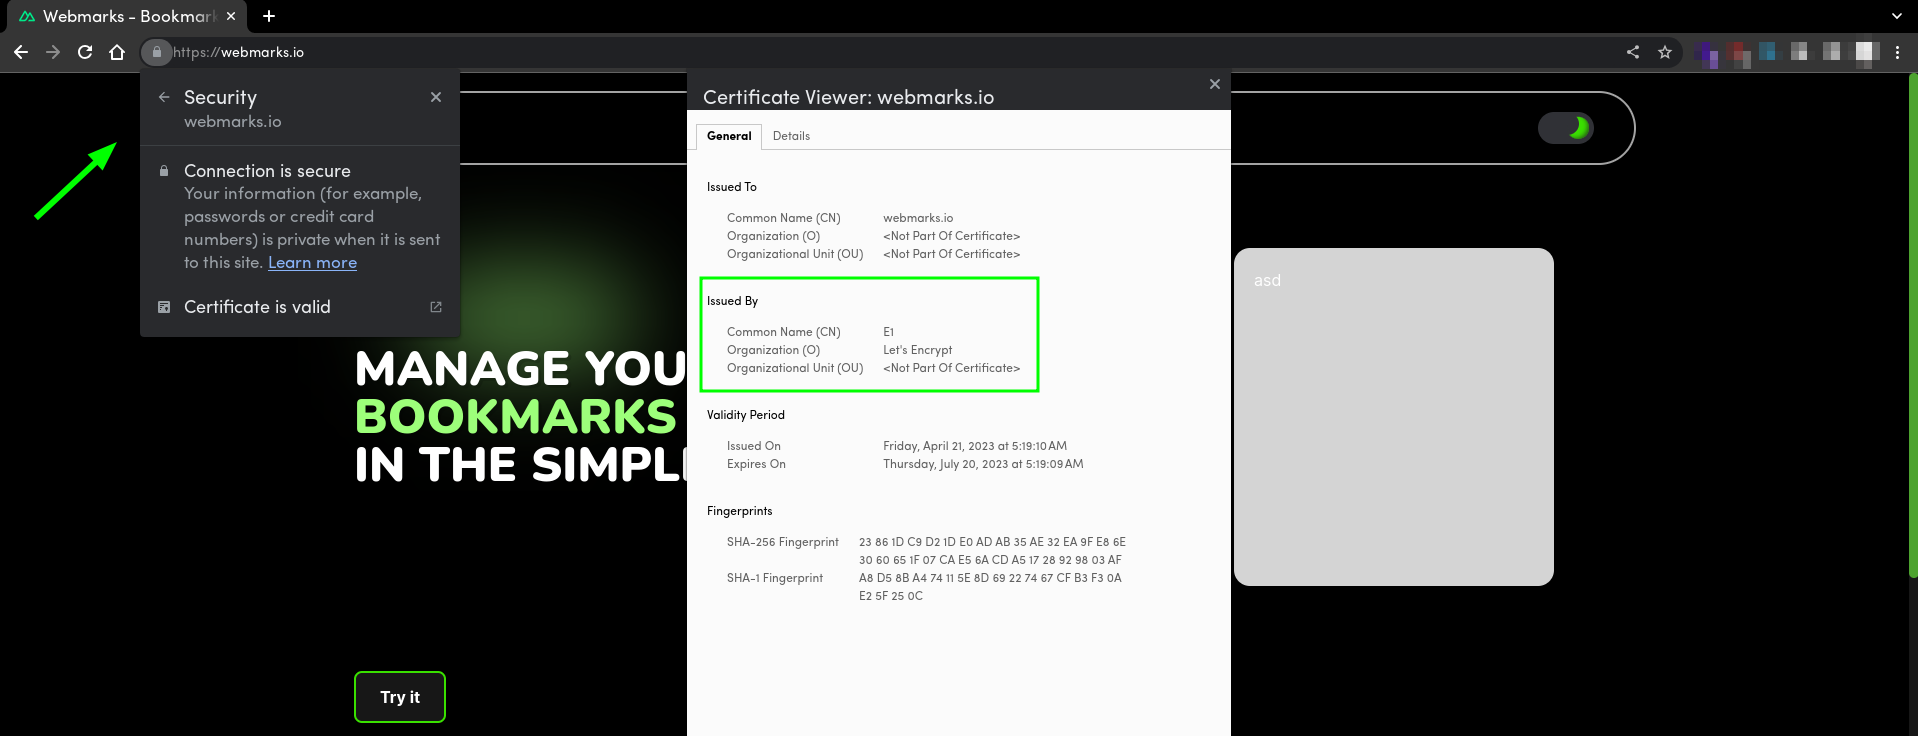Toggle the dark mode switch

[1566, 128]
